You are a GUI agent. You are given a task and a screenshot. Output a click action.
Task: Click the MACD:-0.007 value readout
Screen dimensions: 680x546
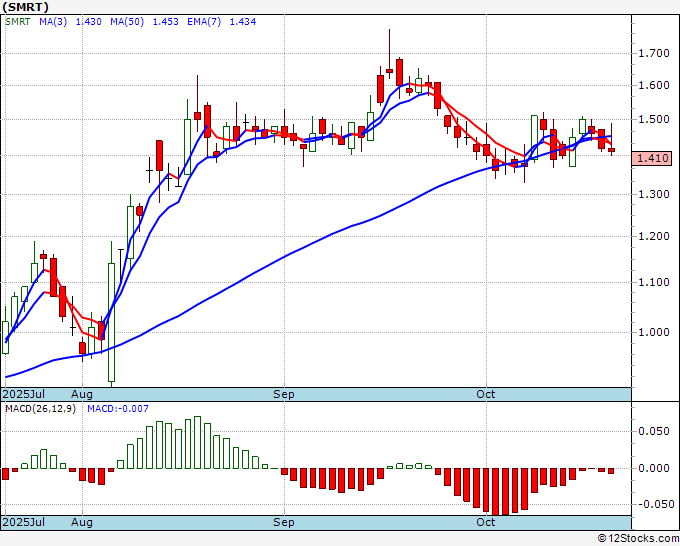(x=118, y=409)
